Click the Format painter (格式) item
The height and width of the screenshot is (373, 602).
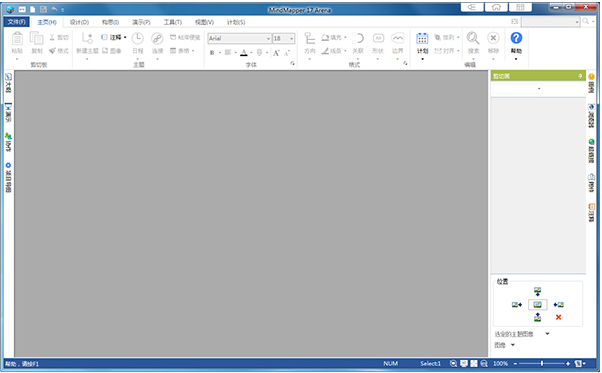[x=59, y=51]
